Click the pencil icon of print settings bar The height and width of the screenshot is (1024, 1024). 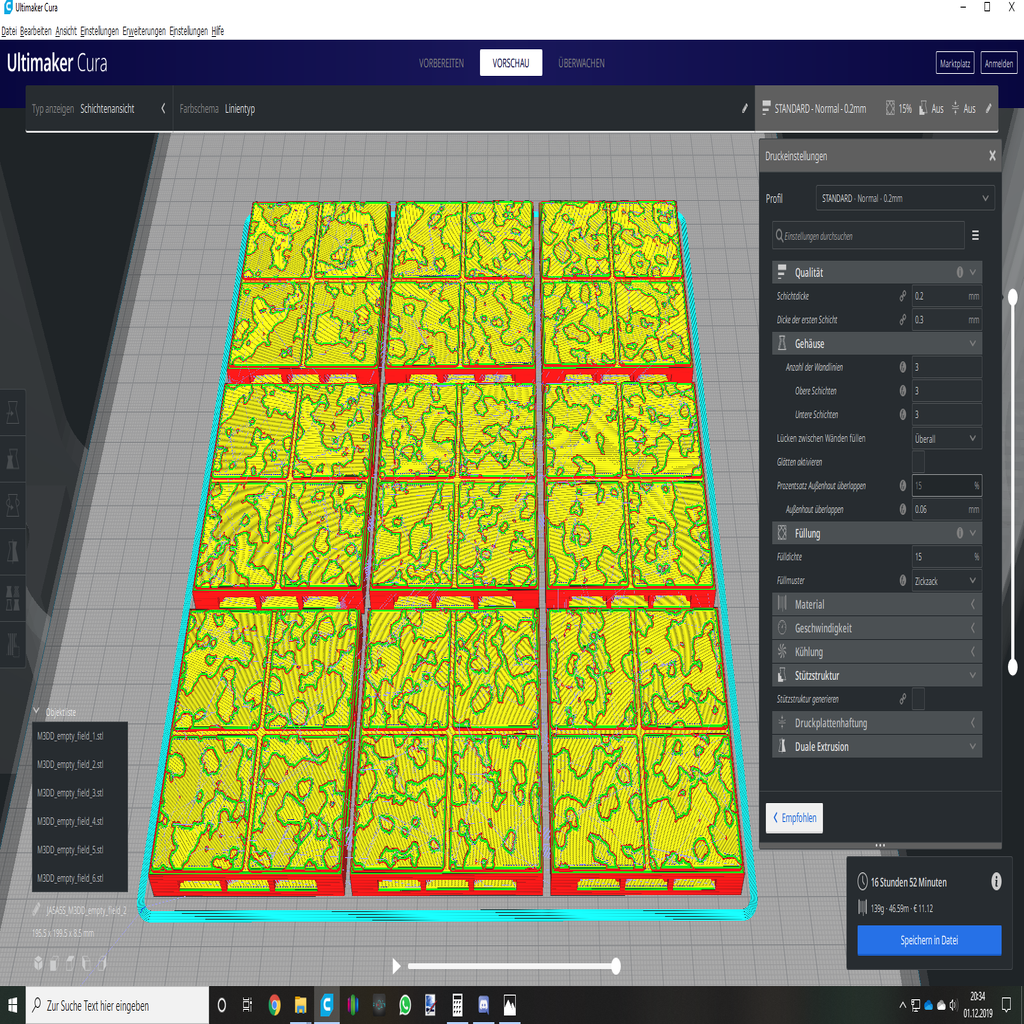click(x=989, y=108)
